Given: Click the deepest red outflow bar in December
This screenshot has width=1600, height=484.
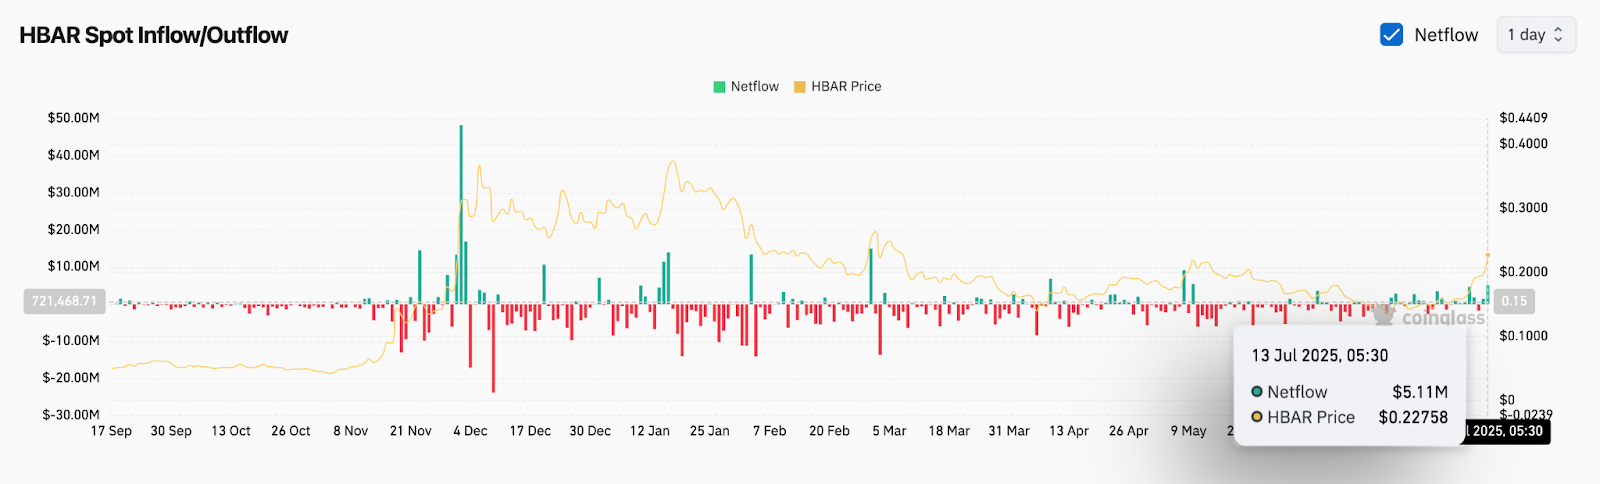Looking at the screenshot, I should coord(493,347).
